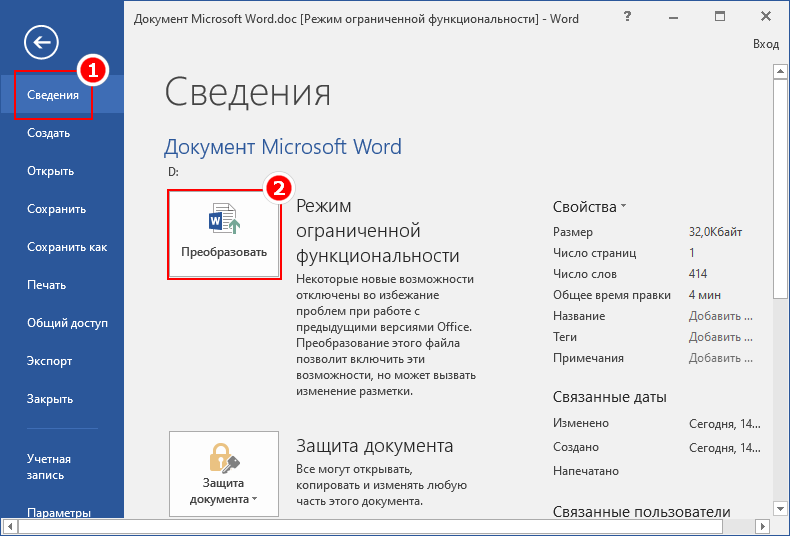
Task: Click the Создано date value
Action: 725,448
